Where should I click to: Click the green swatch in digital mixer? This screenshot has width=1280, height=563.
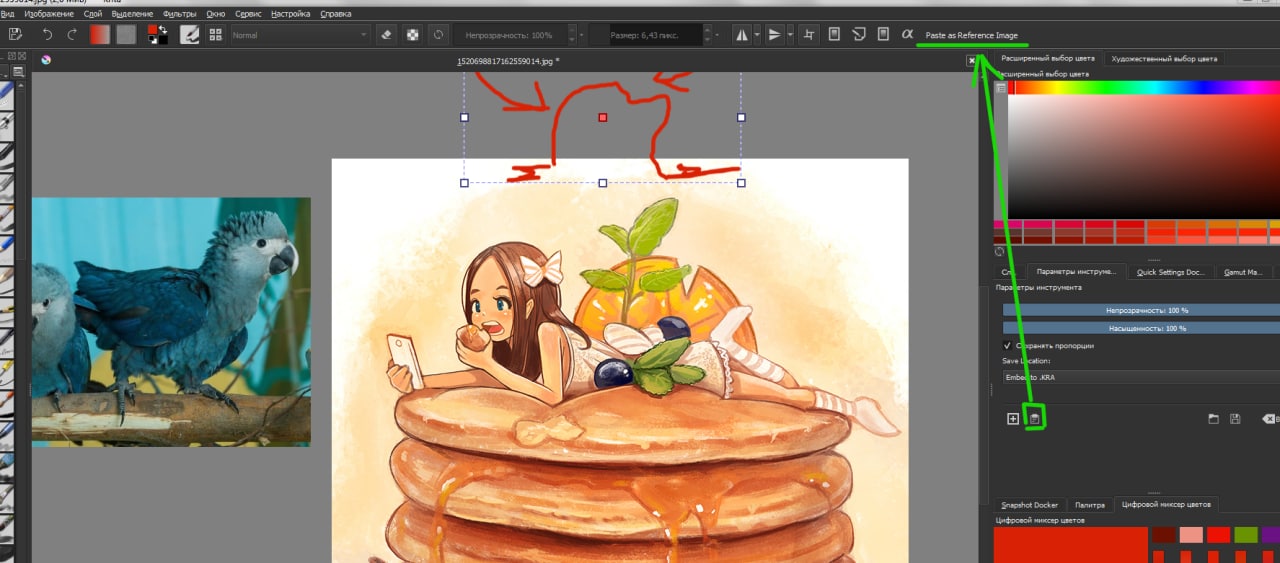(1245, 534)
